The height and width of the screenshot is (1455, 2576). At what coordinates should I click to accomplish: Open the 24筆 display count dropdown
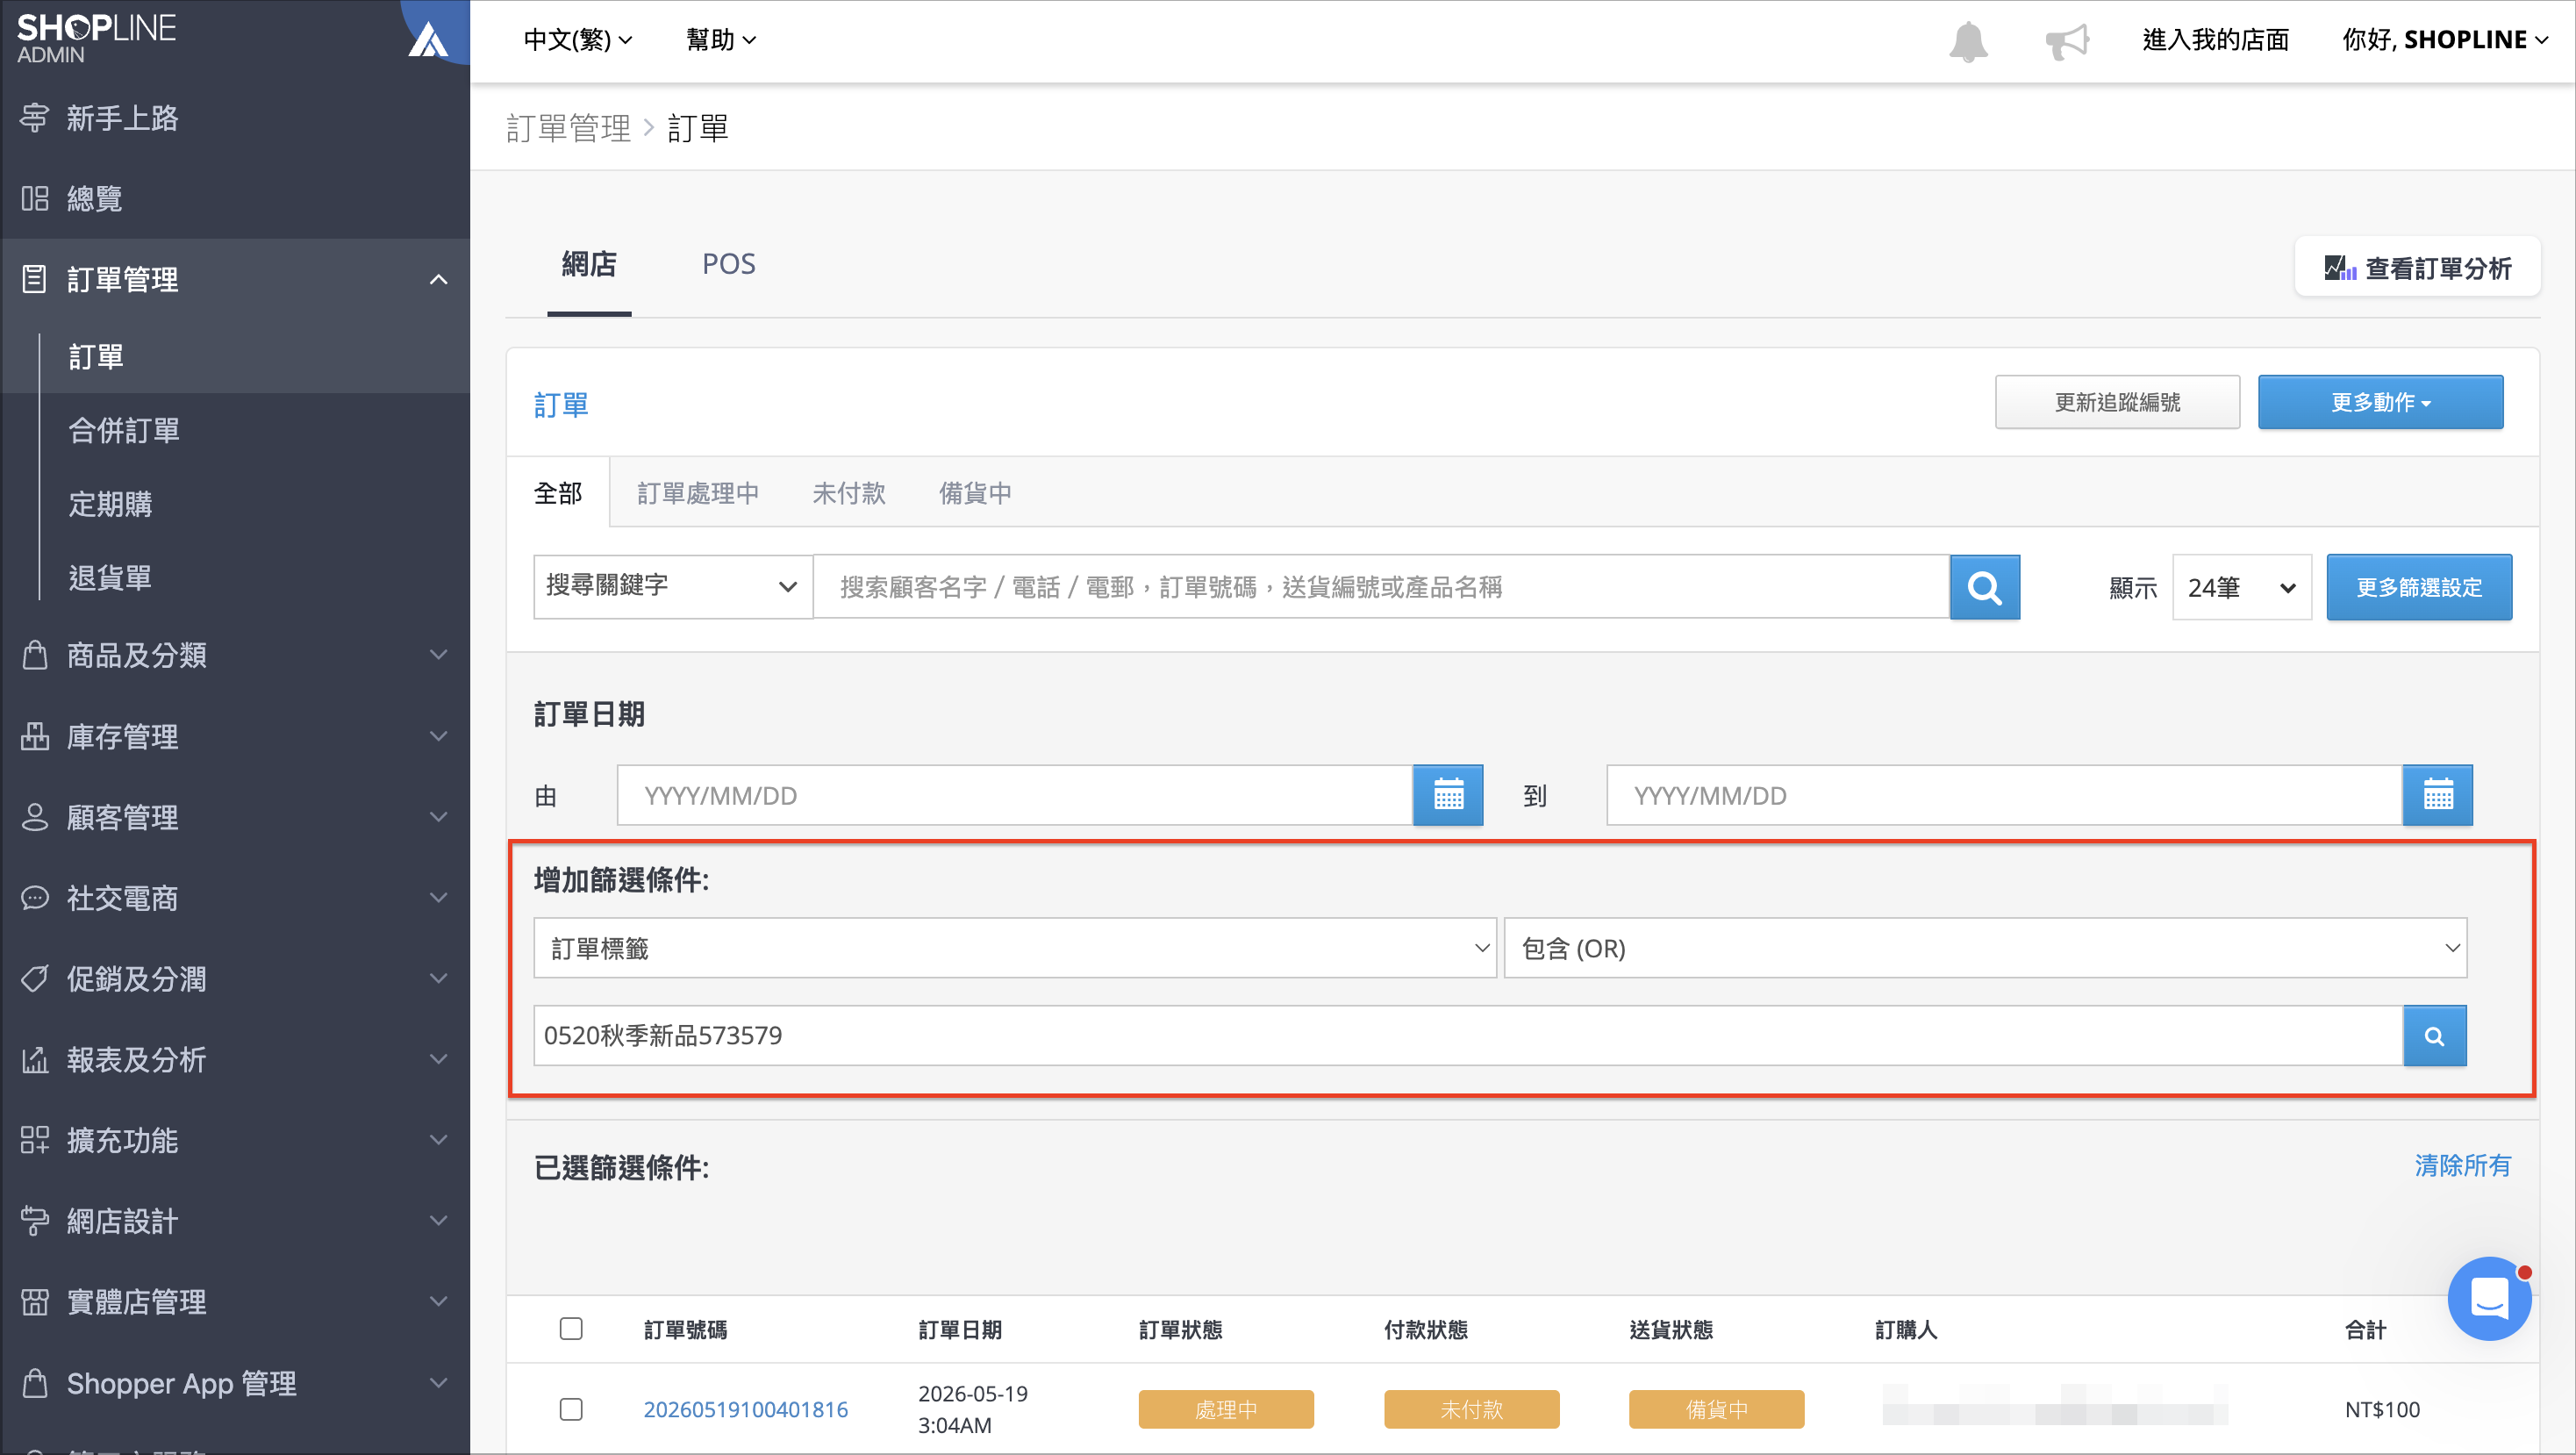2242,587
